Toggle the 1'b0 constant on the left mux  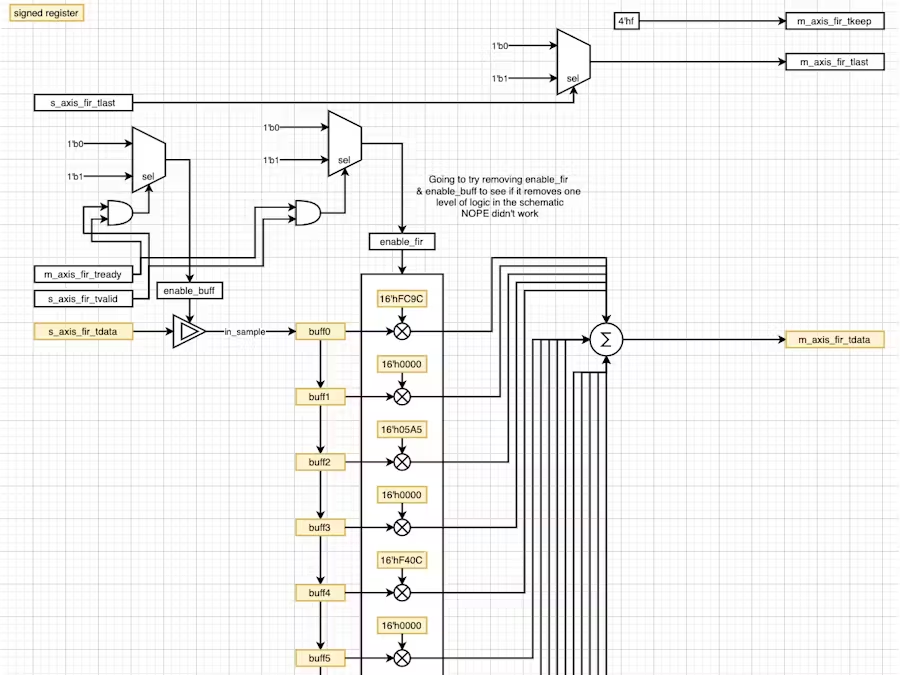pos(73,143)
